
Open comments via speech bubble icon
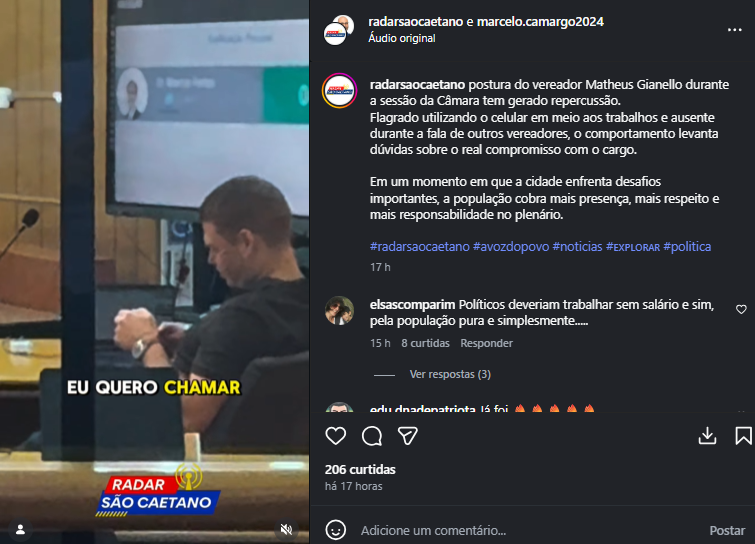pos(372,436)
